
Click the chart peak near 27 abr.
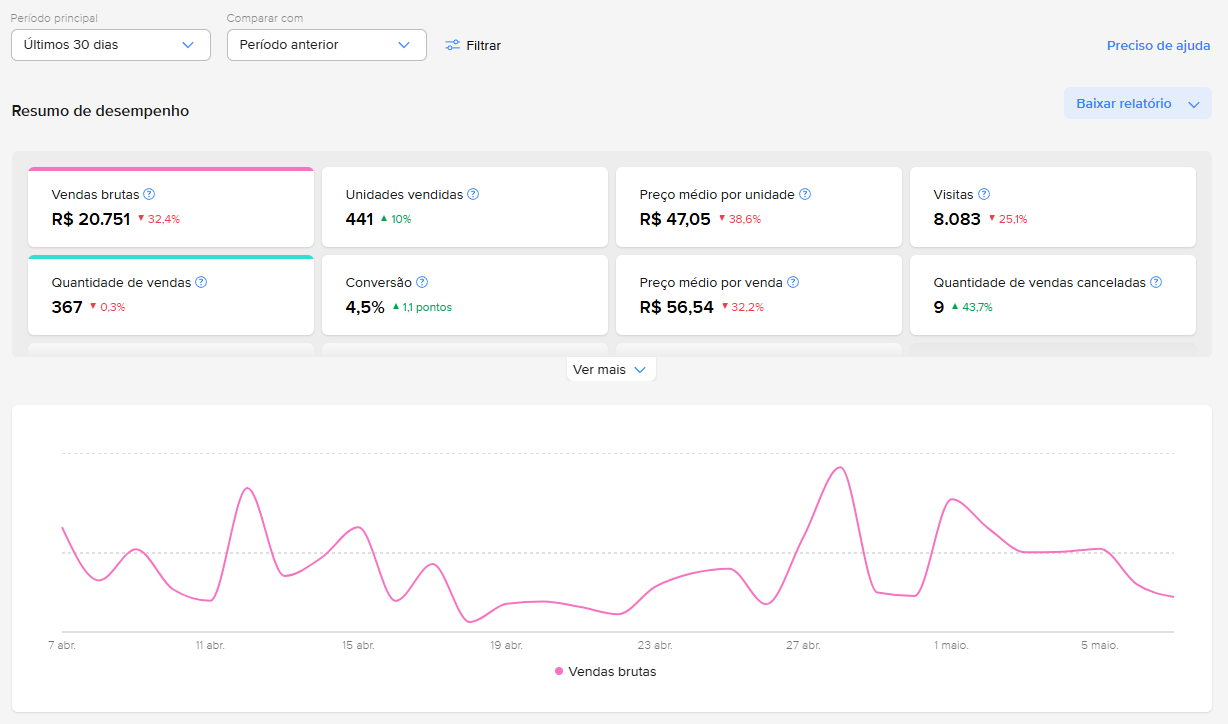click(841, 468)
